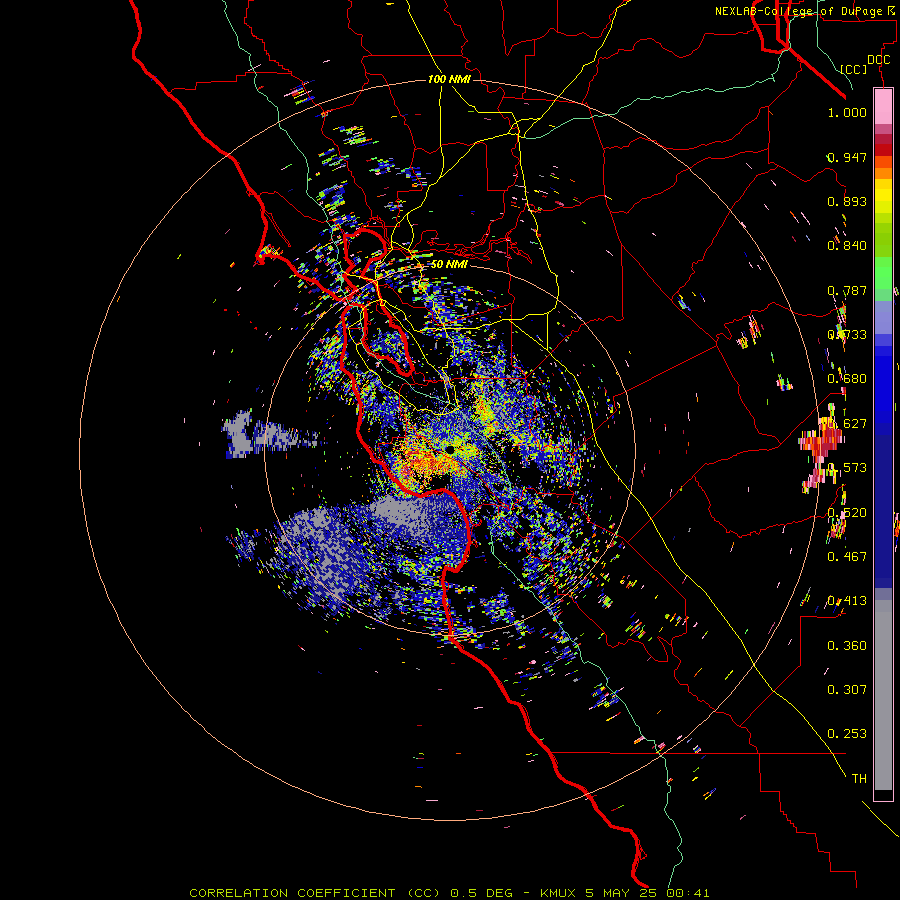Click the 0.787 legend value

click(x=847, y=290)
